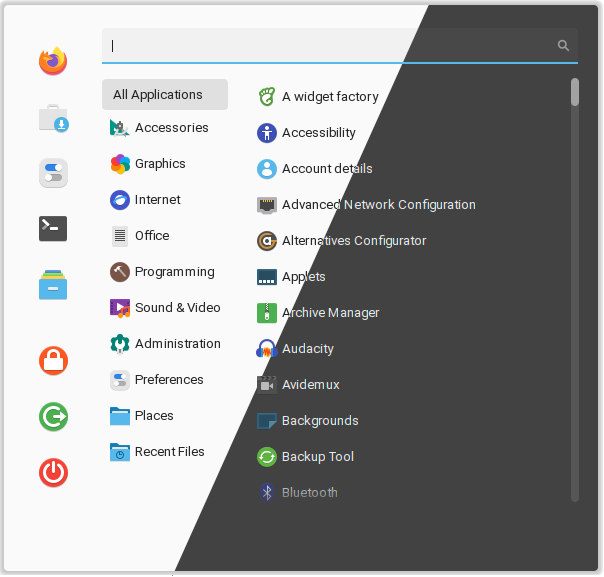This screenshot has height=577, width=604.
Task: Click the Account details avatar icon
Action: (x=267, y=169)
